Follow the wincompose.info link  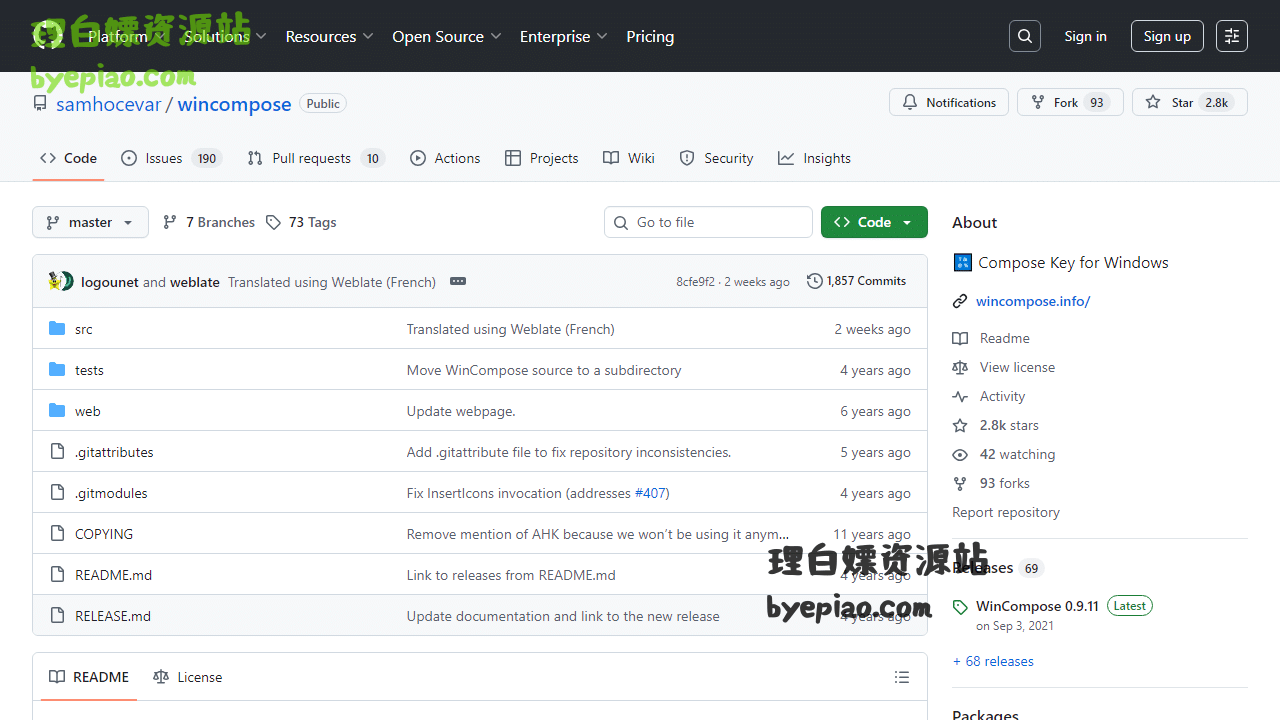point(1033,301)
